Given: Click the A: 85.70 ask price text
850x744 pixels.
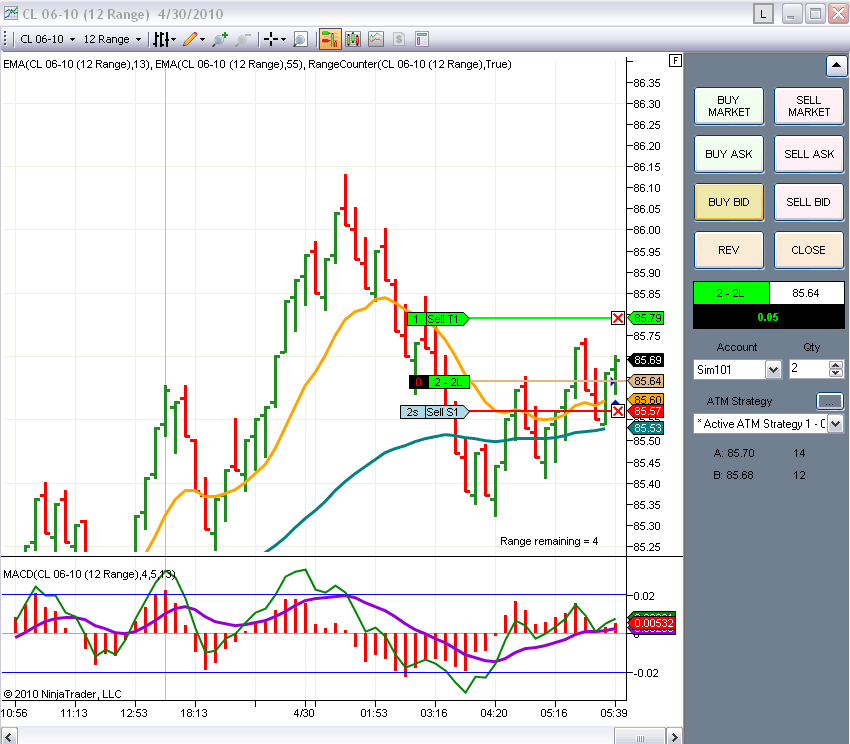Looking at the screenshot, I should pyautogui.click(x=734, y=453).
